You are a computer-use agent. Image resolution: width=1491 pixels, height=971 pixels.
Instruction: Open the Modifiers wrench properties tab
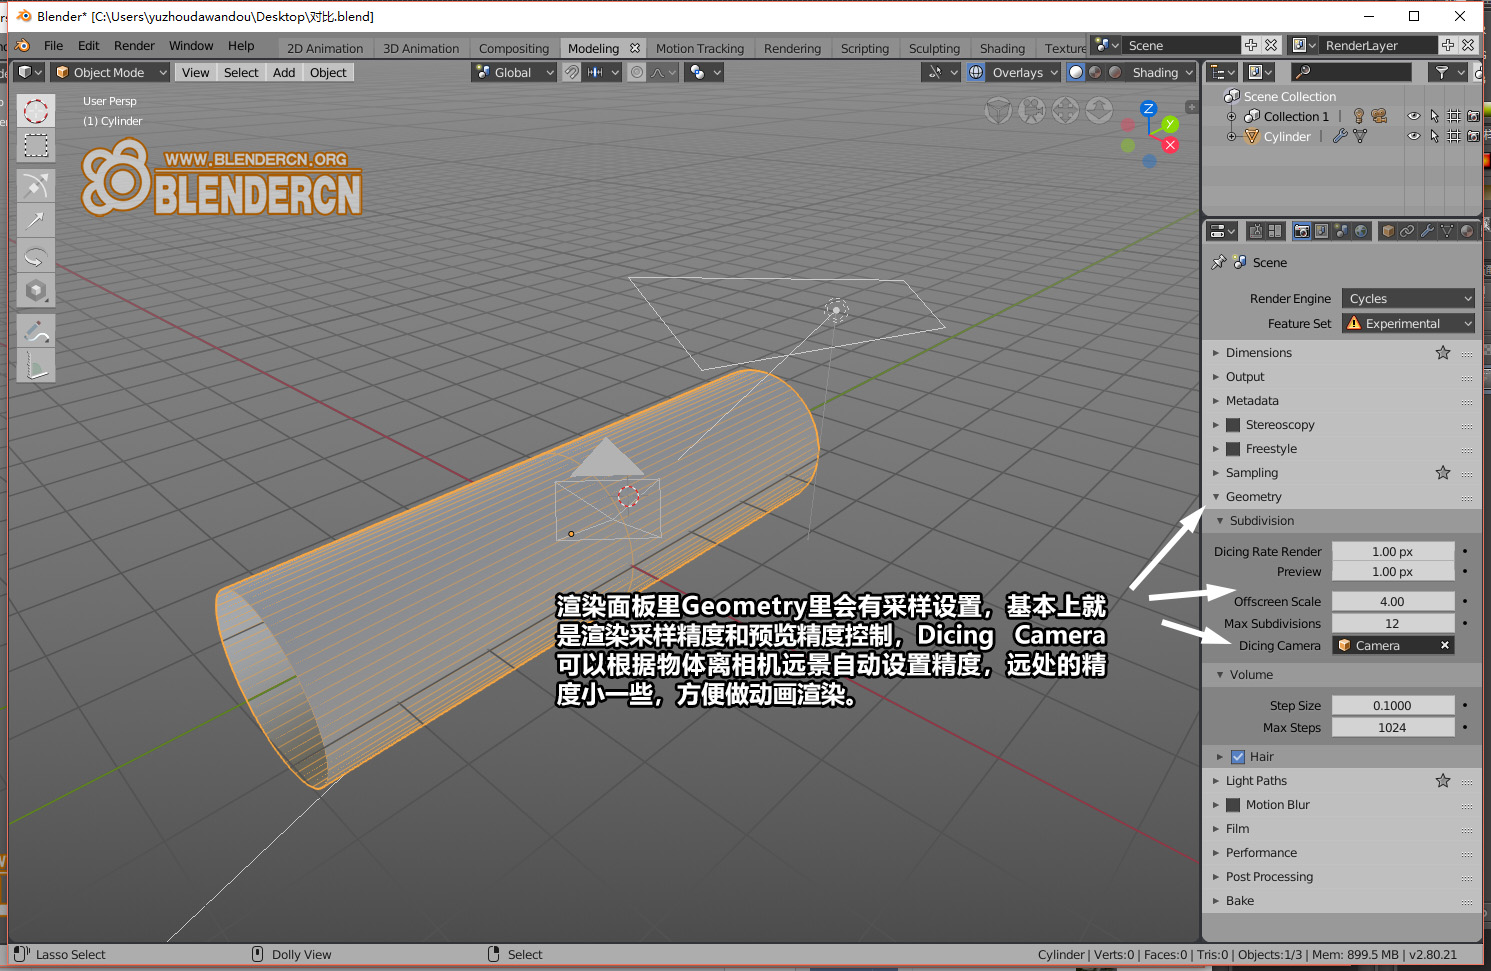tap(1427, 231)
